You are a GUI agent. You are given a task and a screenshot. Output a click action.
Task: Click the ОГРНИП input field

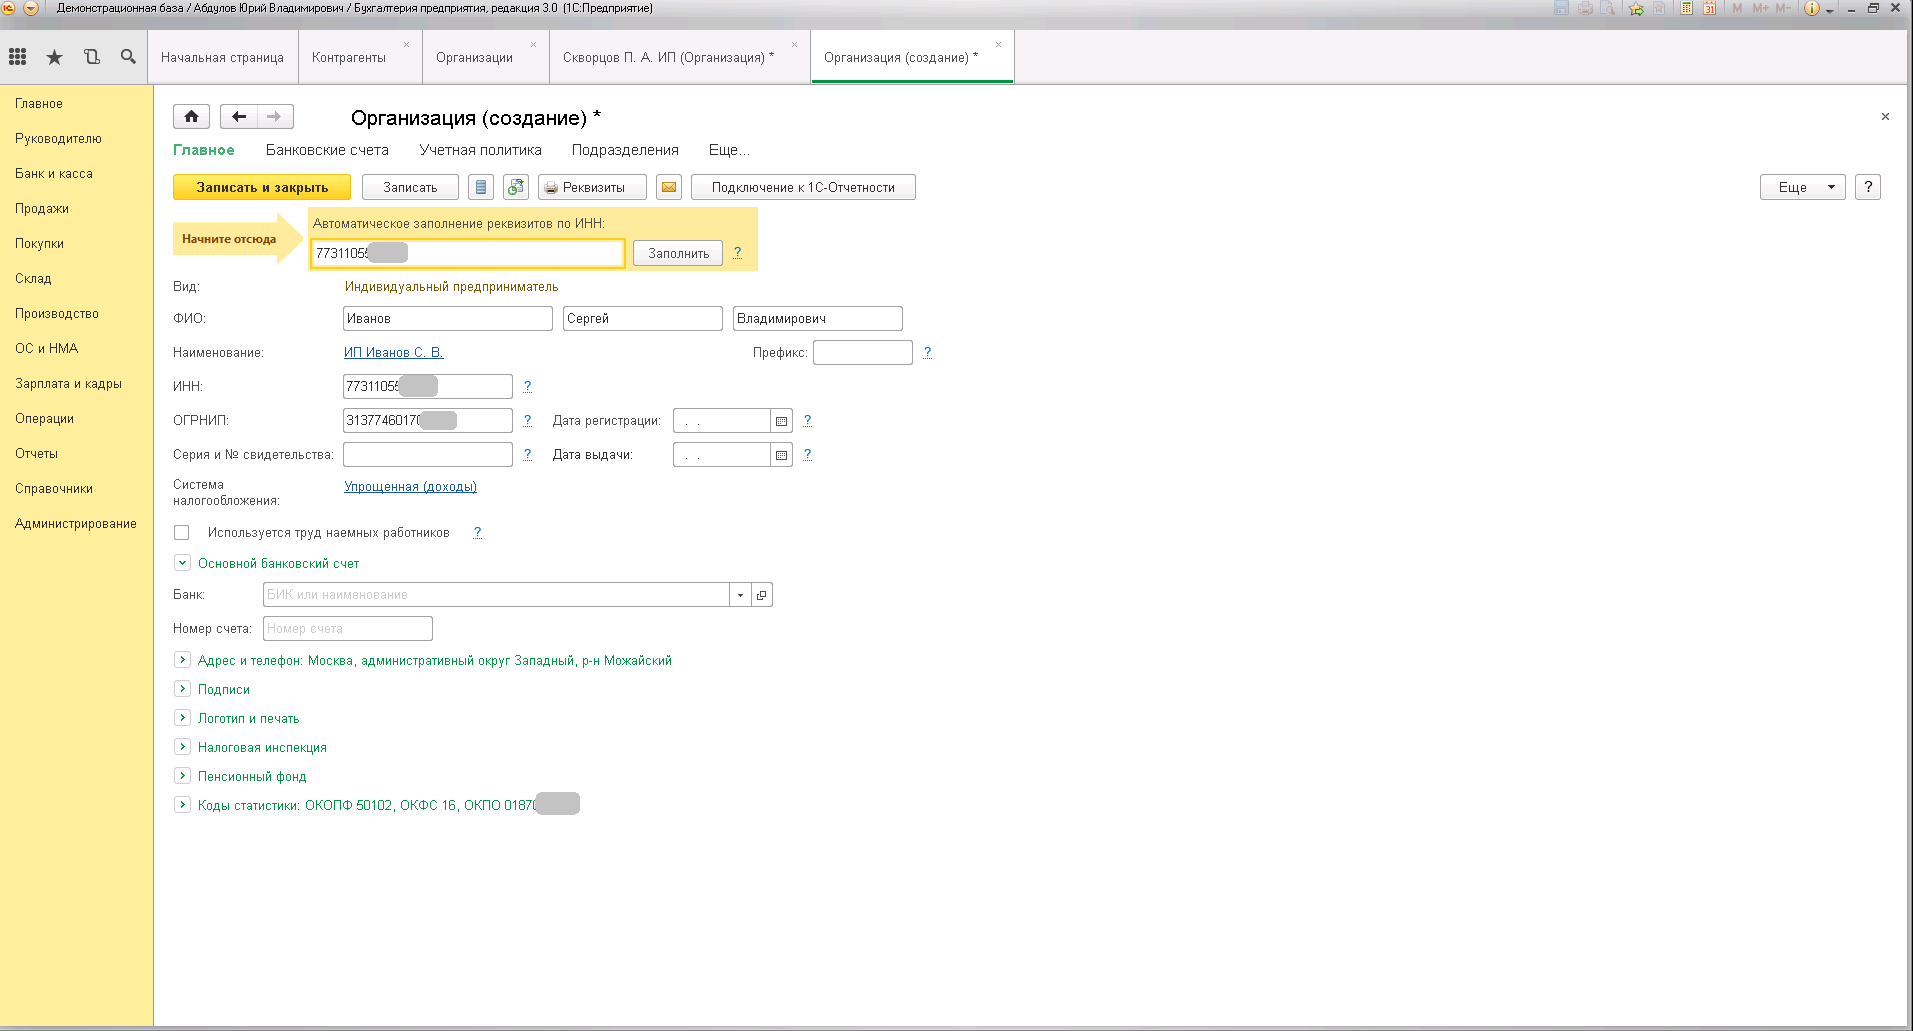(428, 420)
